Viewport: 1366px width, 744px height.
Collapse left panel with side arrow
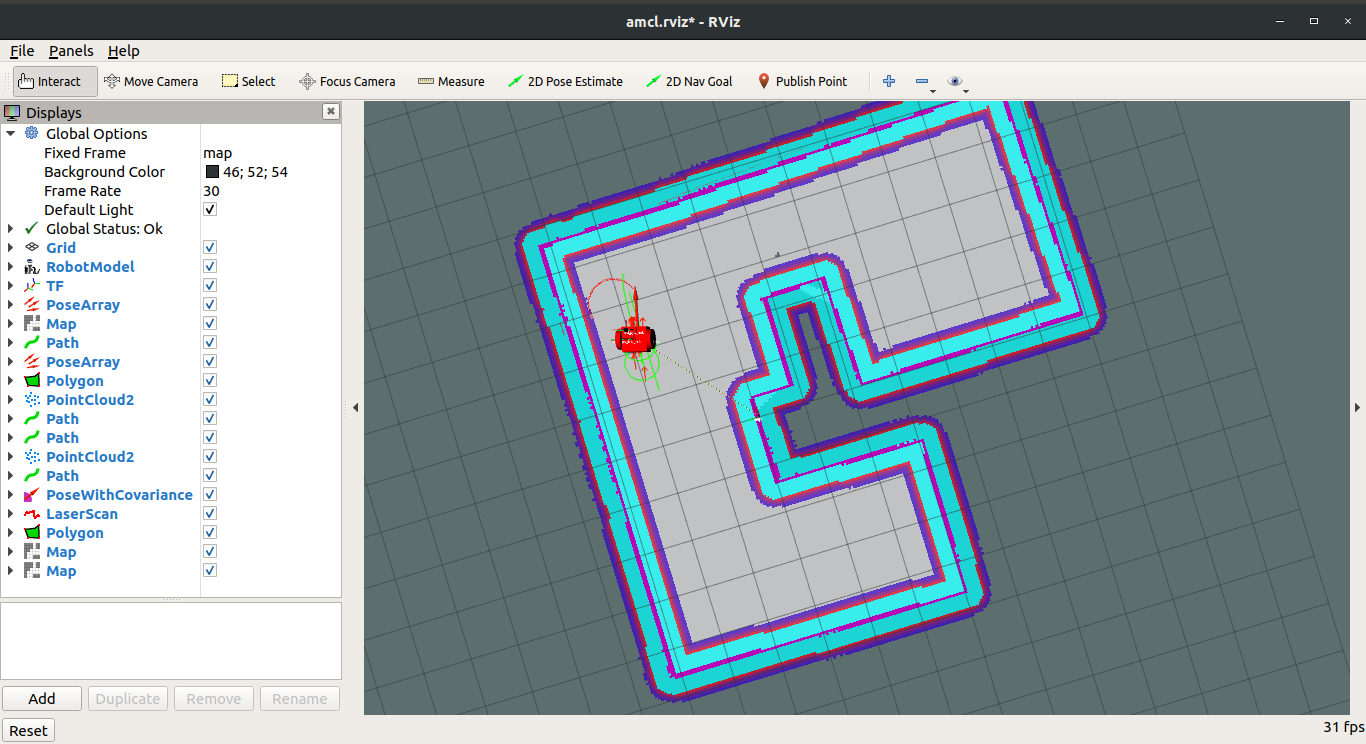tap(355, 408)
